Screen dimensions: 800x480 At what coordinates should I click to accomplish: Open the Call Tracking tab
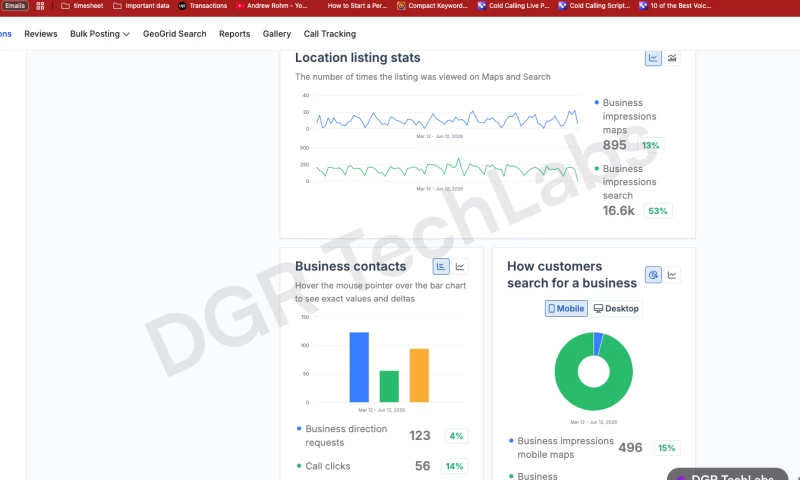click(x=330, y=34)
